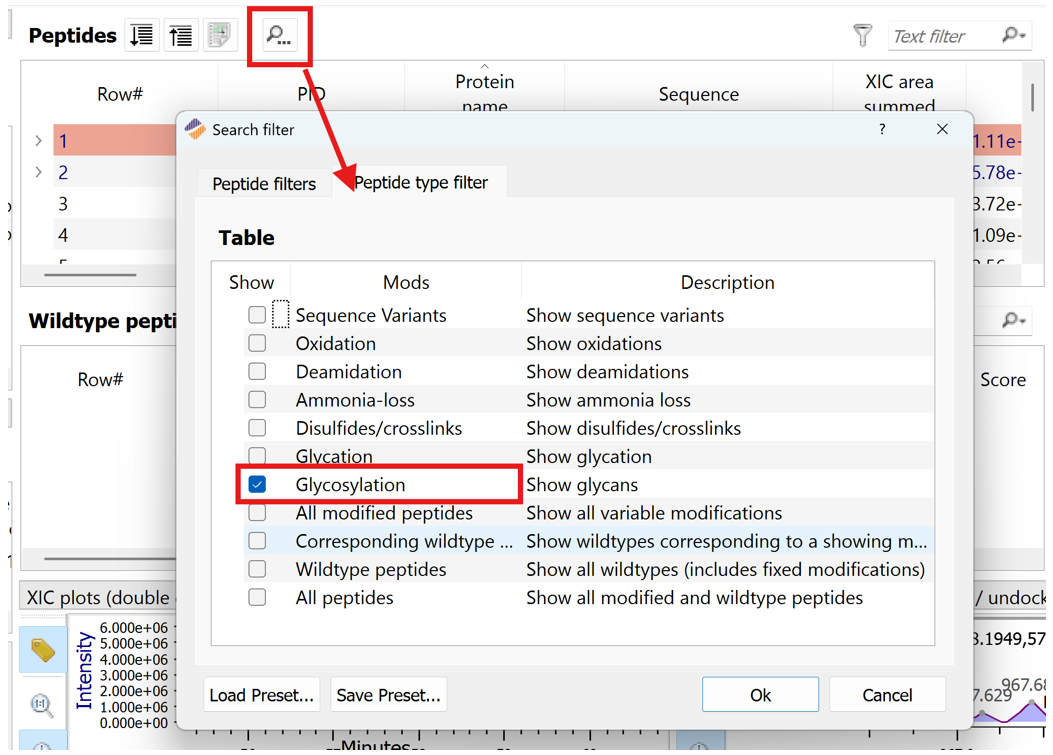Enable the Oxidation checkbox
This screenshot has width=1053, height=755.
[x=257, y=343]
